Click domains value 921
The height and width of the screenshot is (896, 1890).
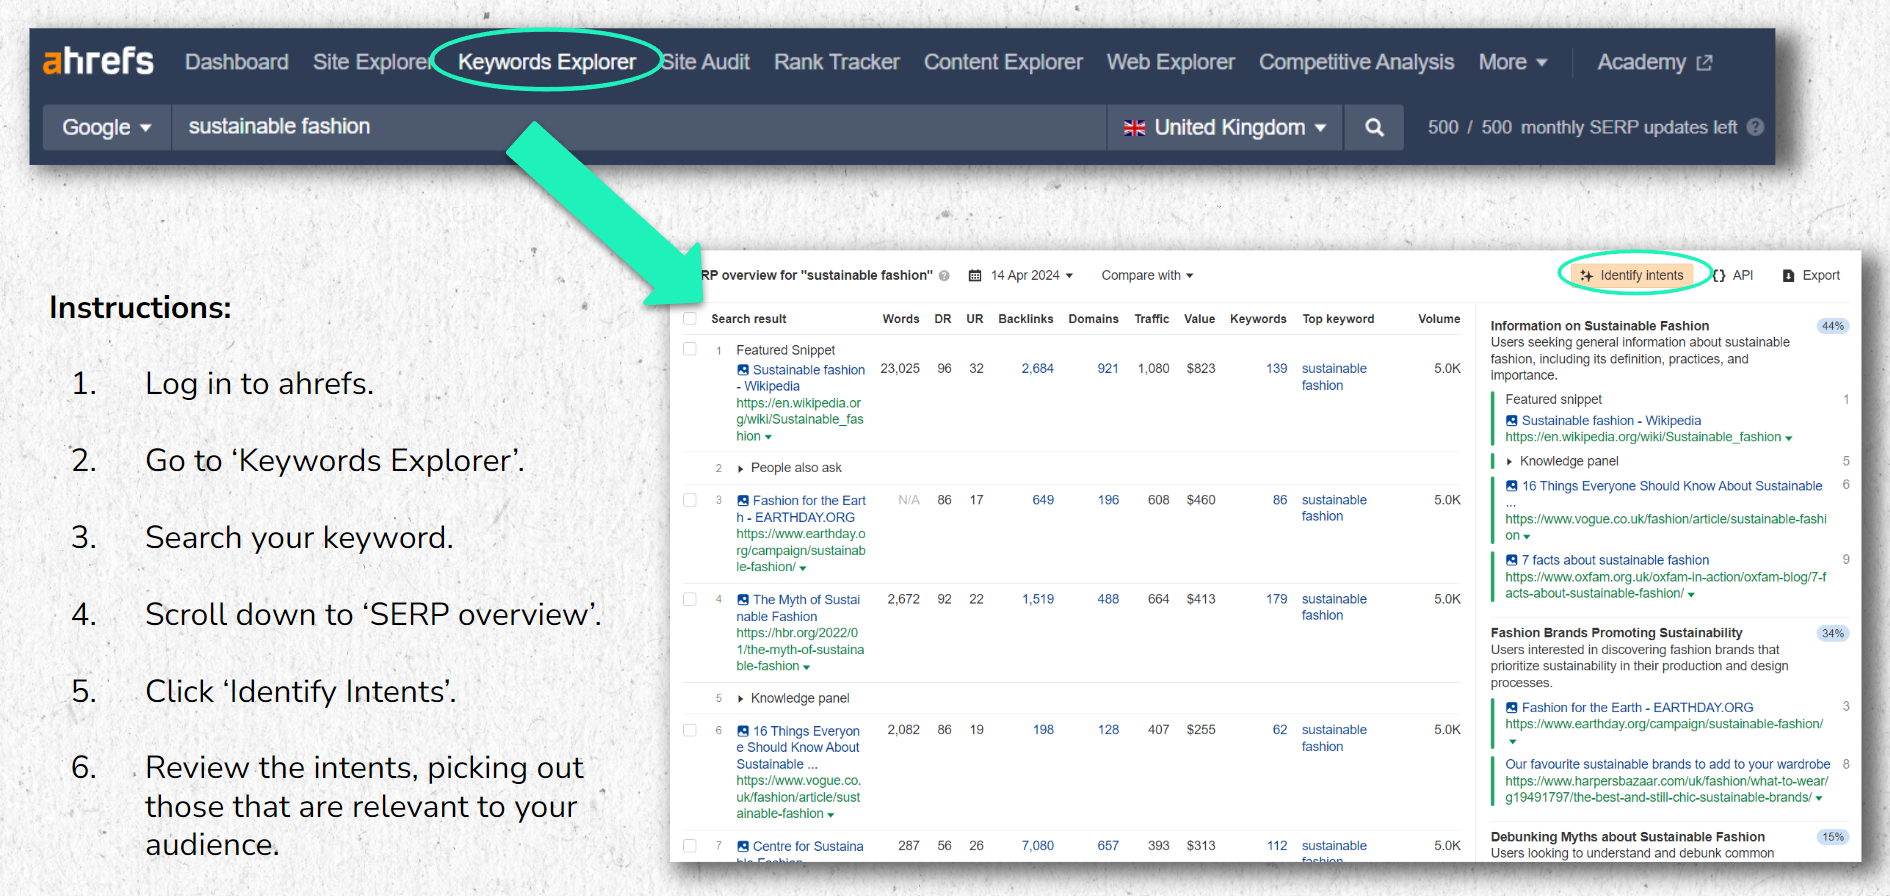1108,369
